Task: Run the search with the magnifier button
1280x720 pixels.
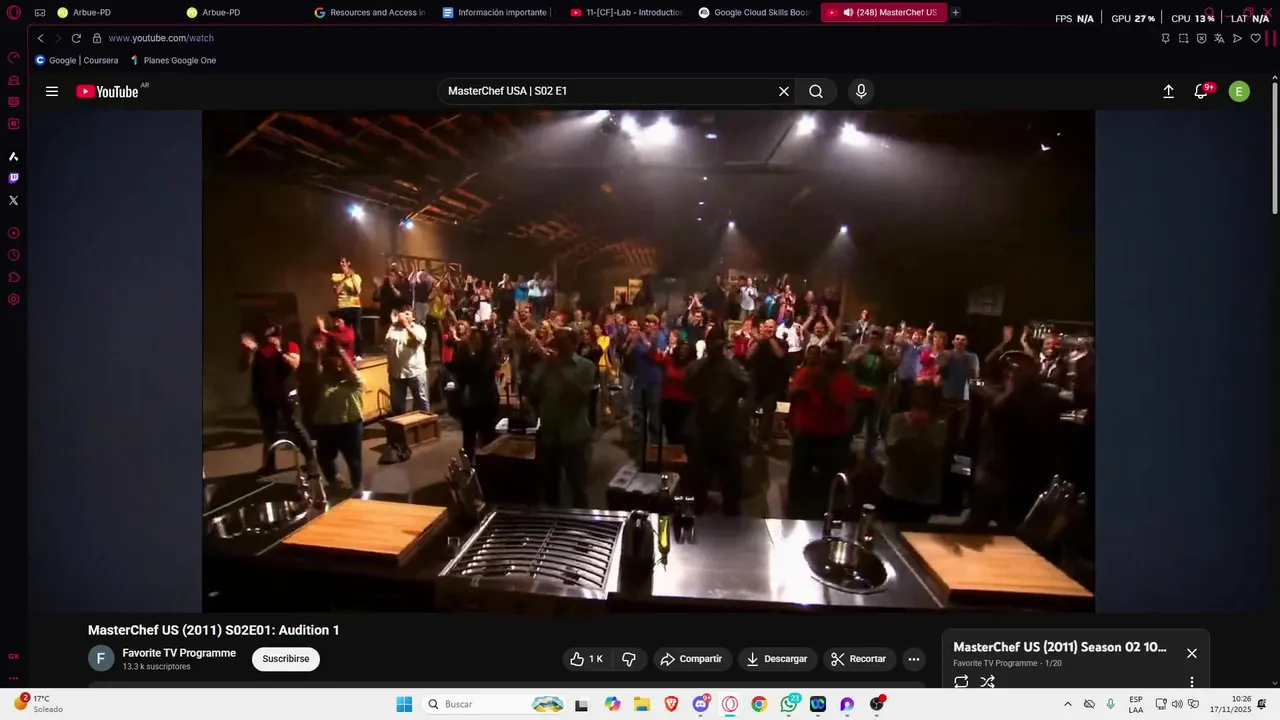Action: [816, 91]
